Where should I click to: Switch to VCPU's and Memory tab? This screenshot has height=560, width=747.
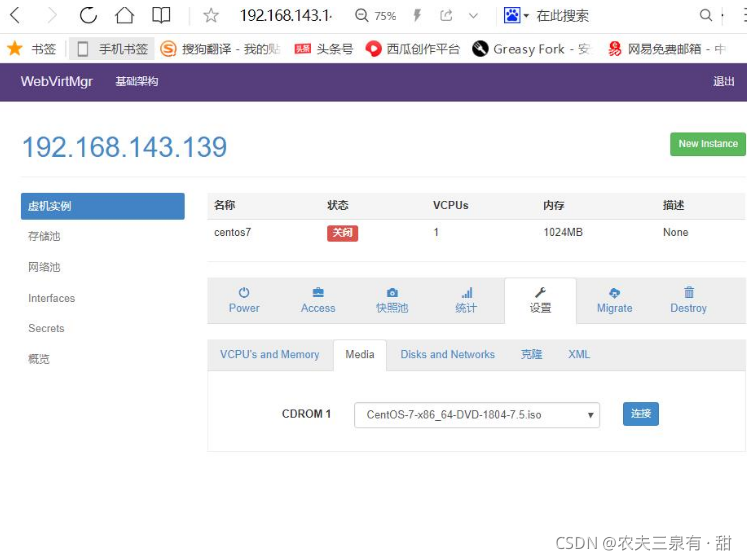[x=270, y=355]
